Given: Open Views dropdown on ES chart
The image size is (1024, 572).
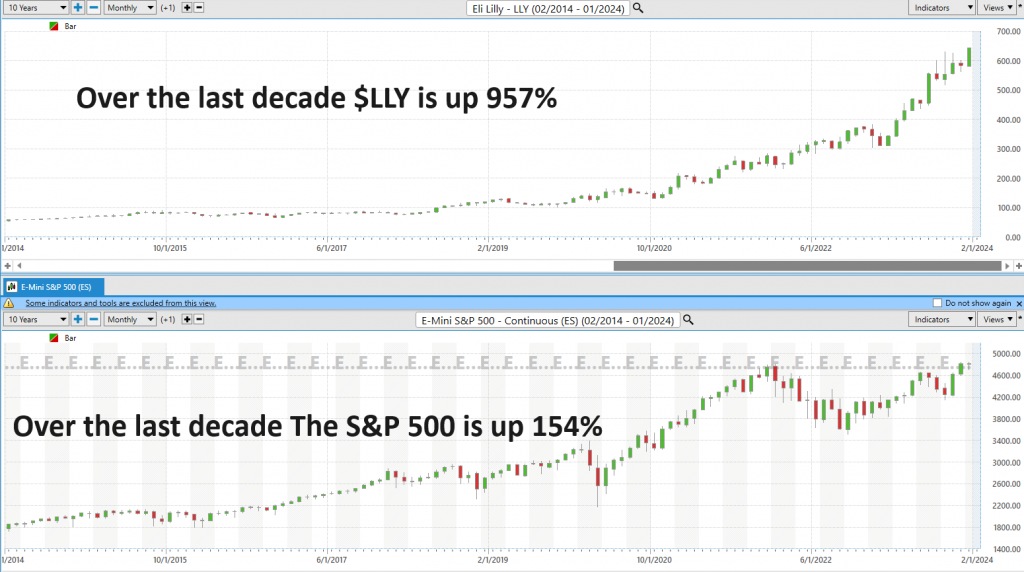Looking at the screenshot, I should tap(997, 319).
